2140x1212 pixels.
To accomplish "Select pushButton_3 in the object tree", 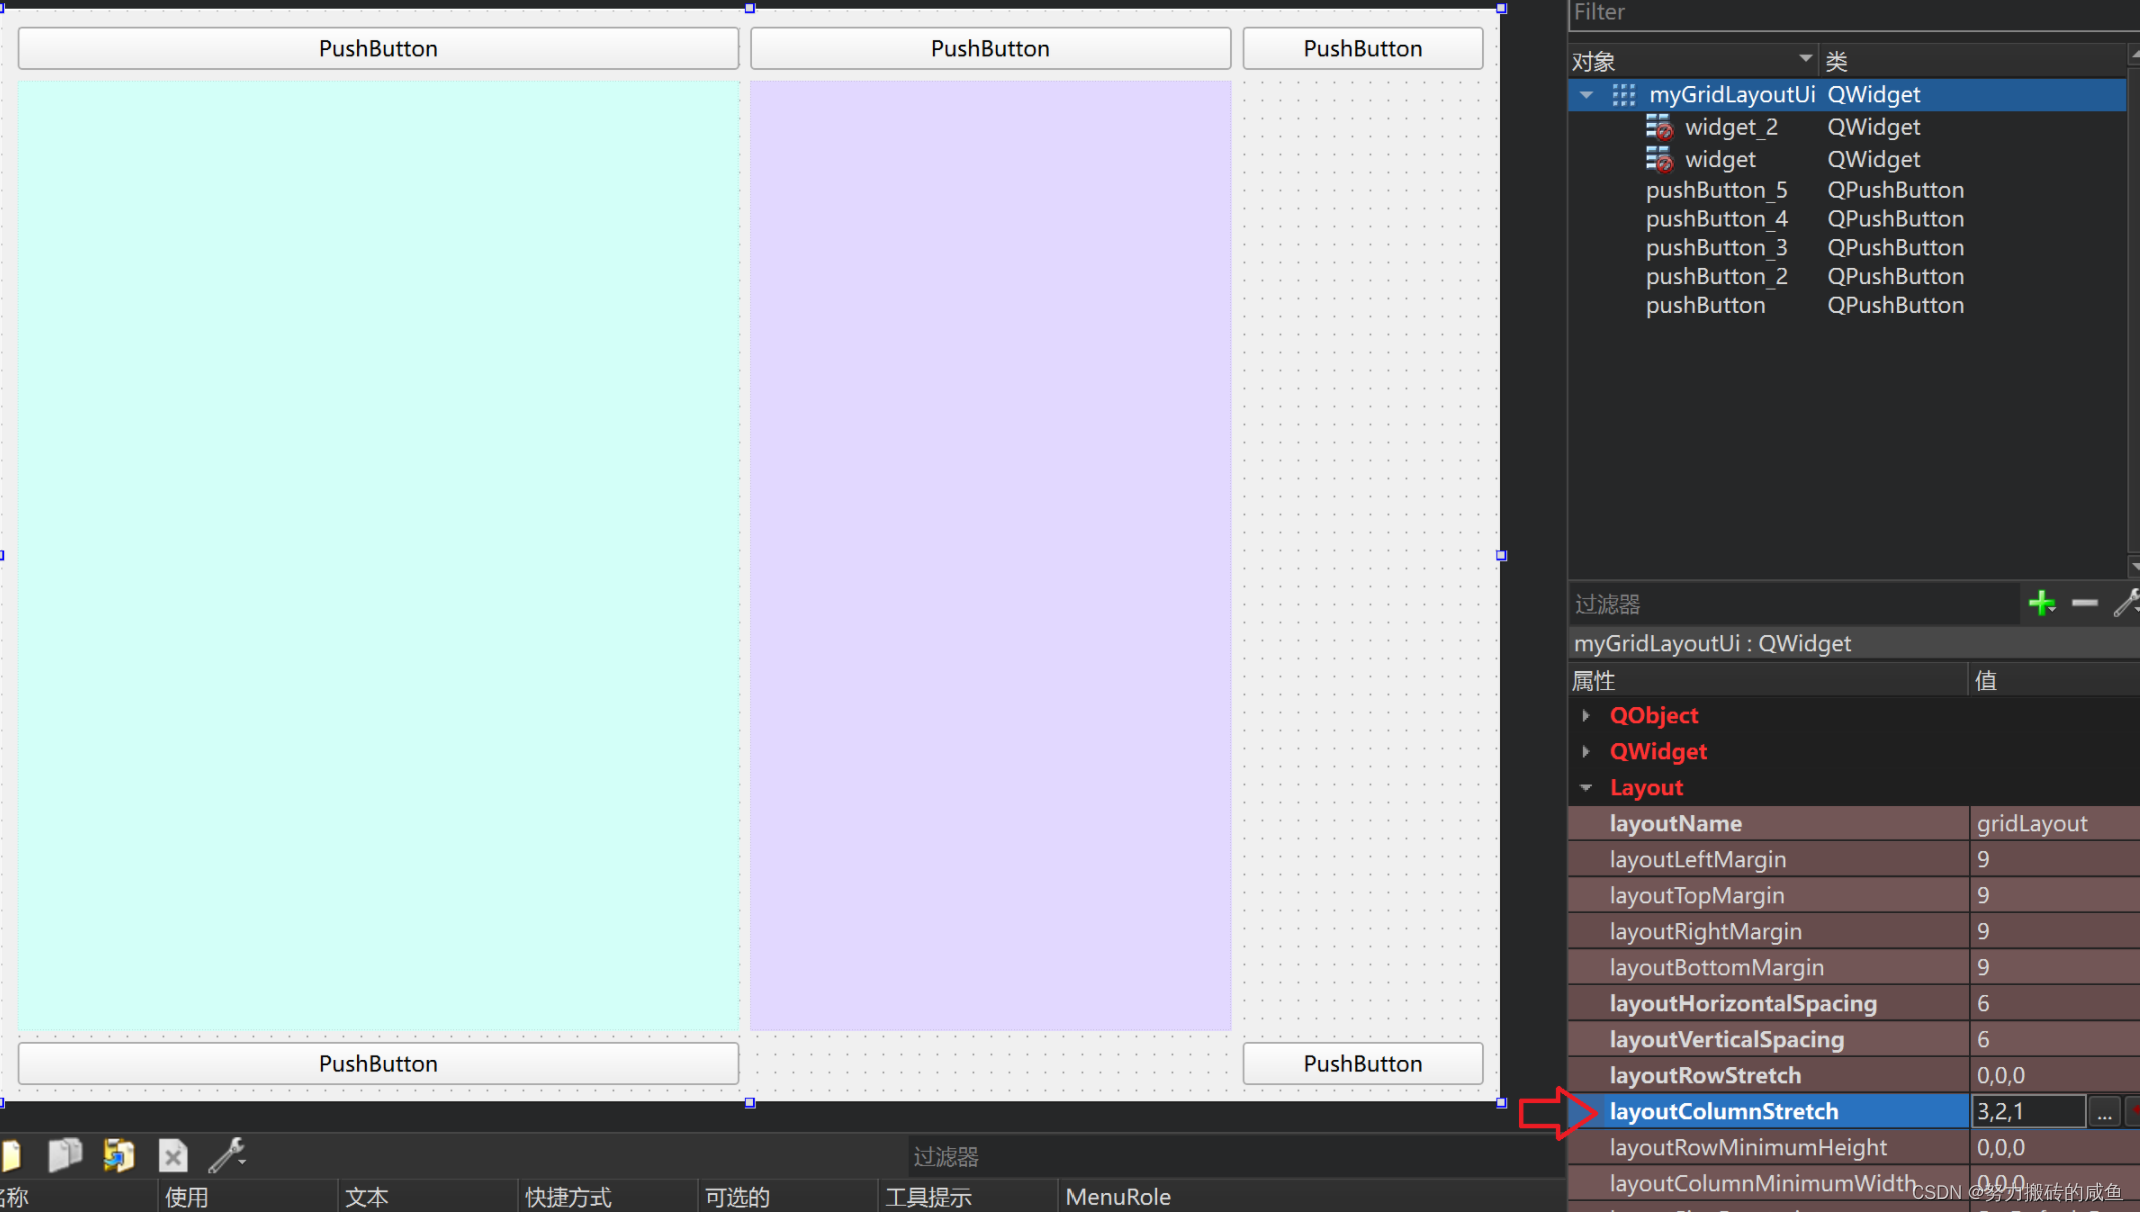I will click(x=1716, y=248).
